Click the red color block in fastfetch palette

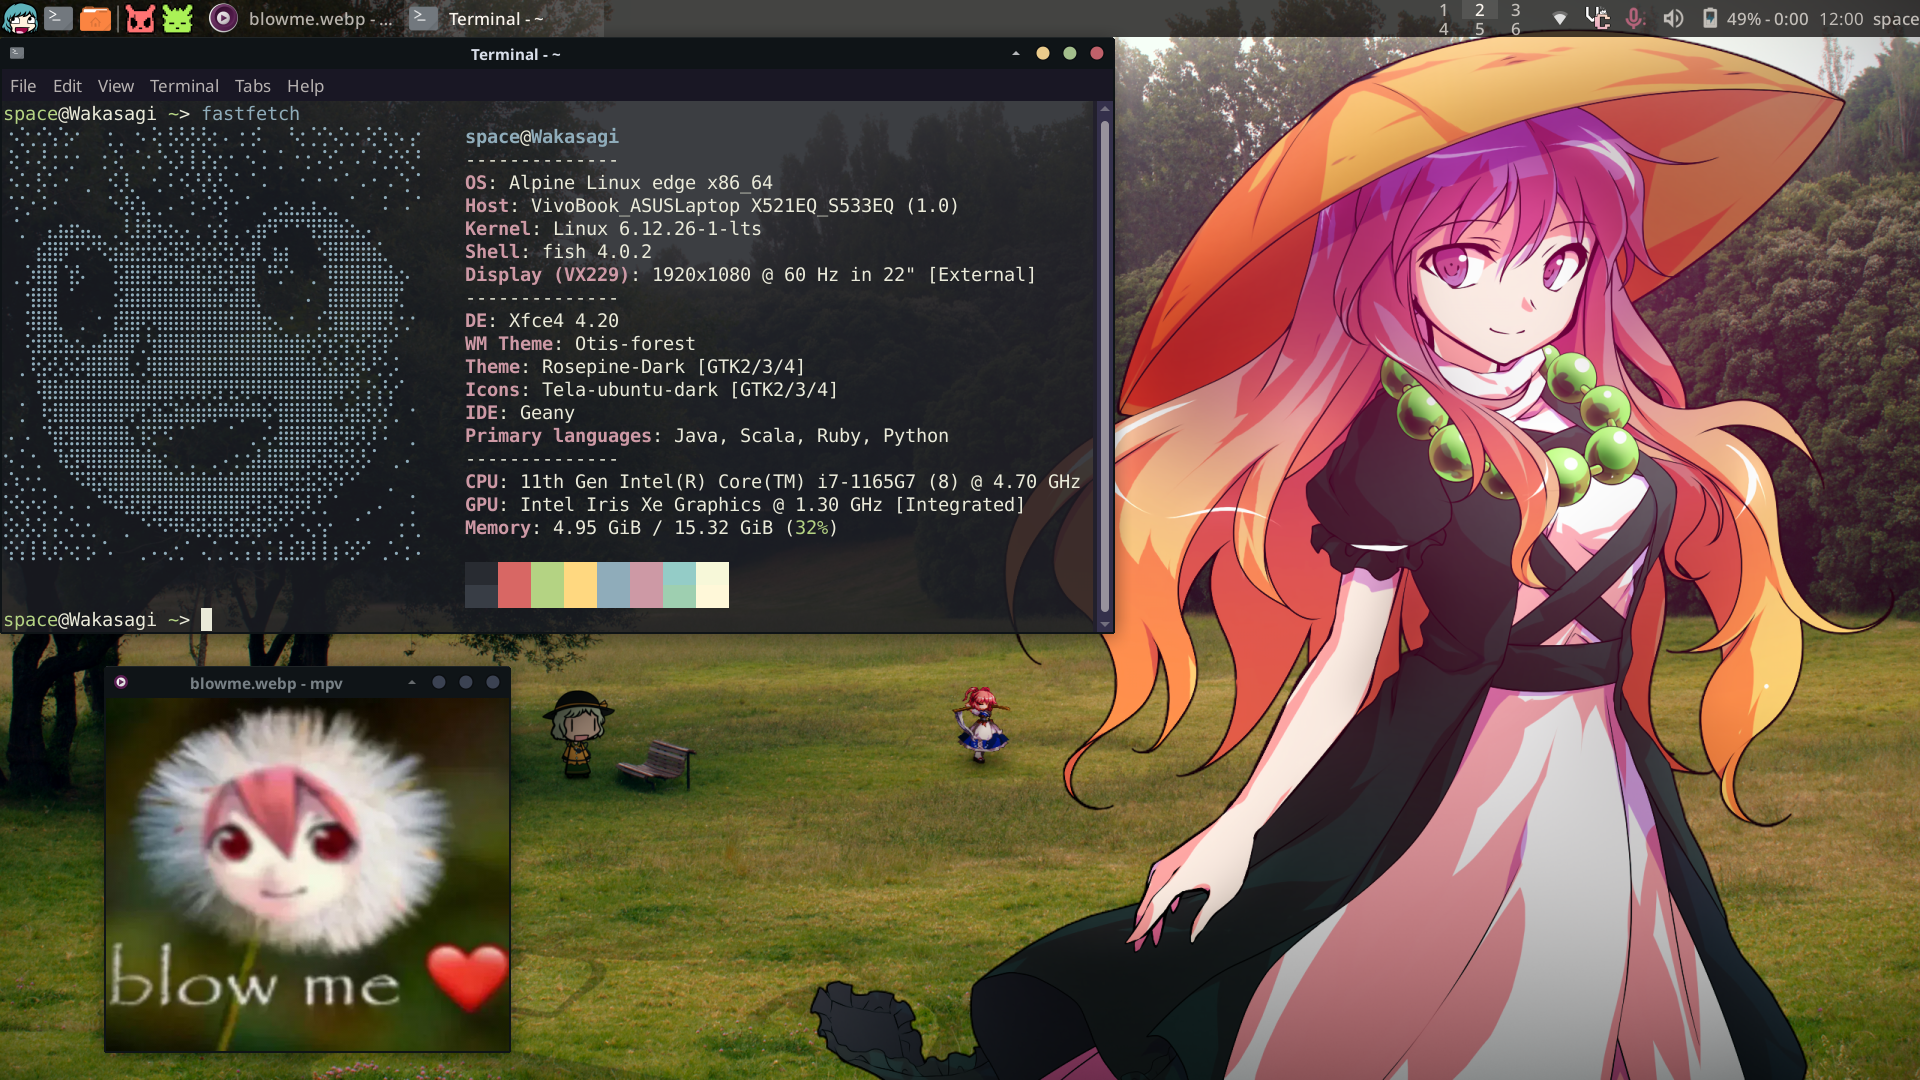(514, 584)
